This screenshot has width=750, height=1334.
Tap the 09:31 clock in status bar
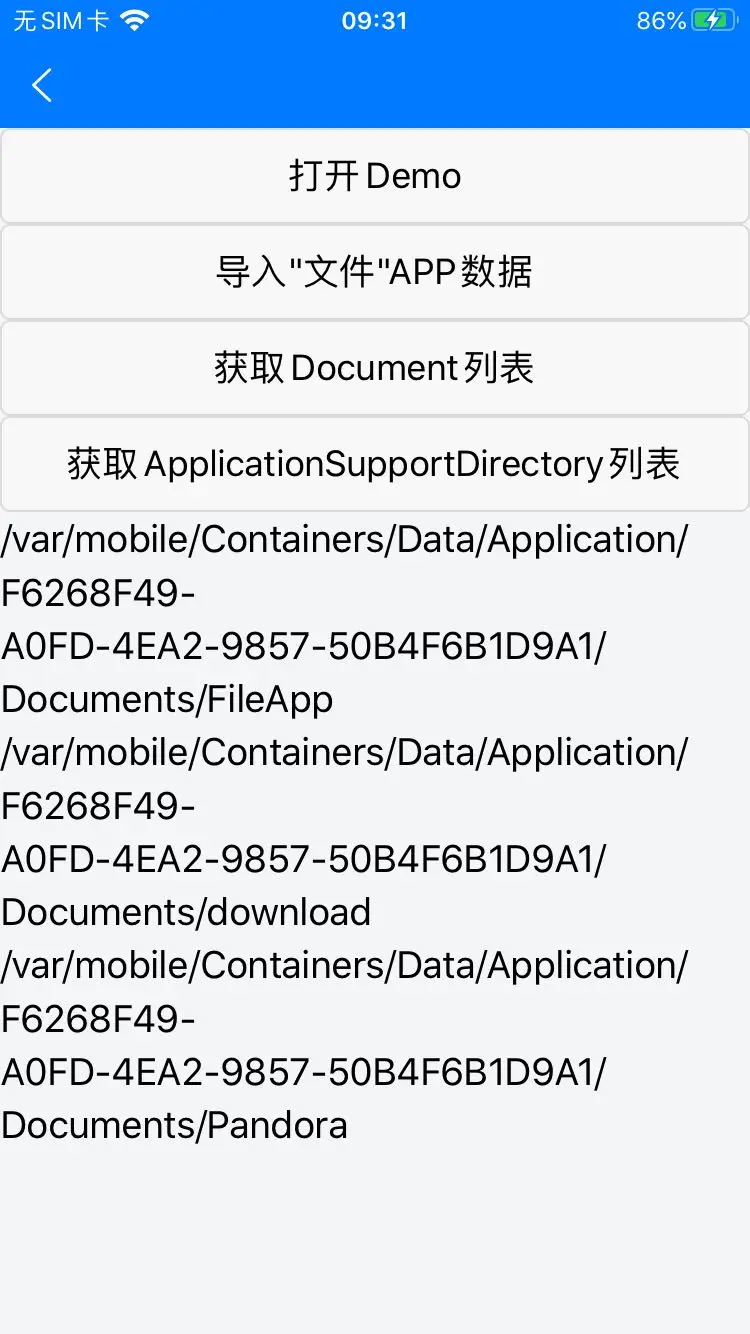tap(374, 21)
